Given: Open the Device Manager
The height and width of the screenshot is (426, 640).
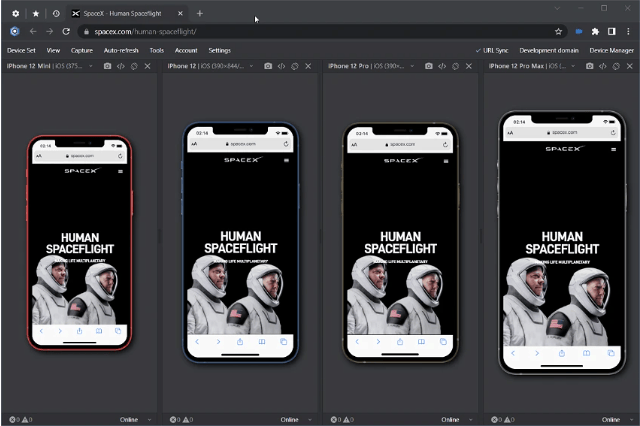Looking at the screenshot, I should pyautogui.click(x=611, y=51).
